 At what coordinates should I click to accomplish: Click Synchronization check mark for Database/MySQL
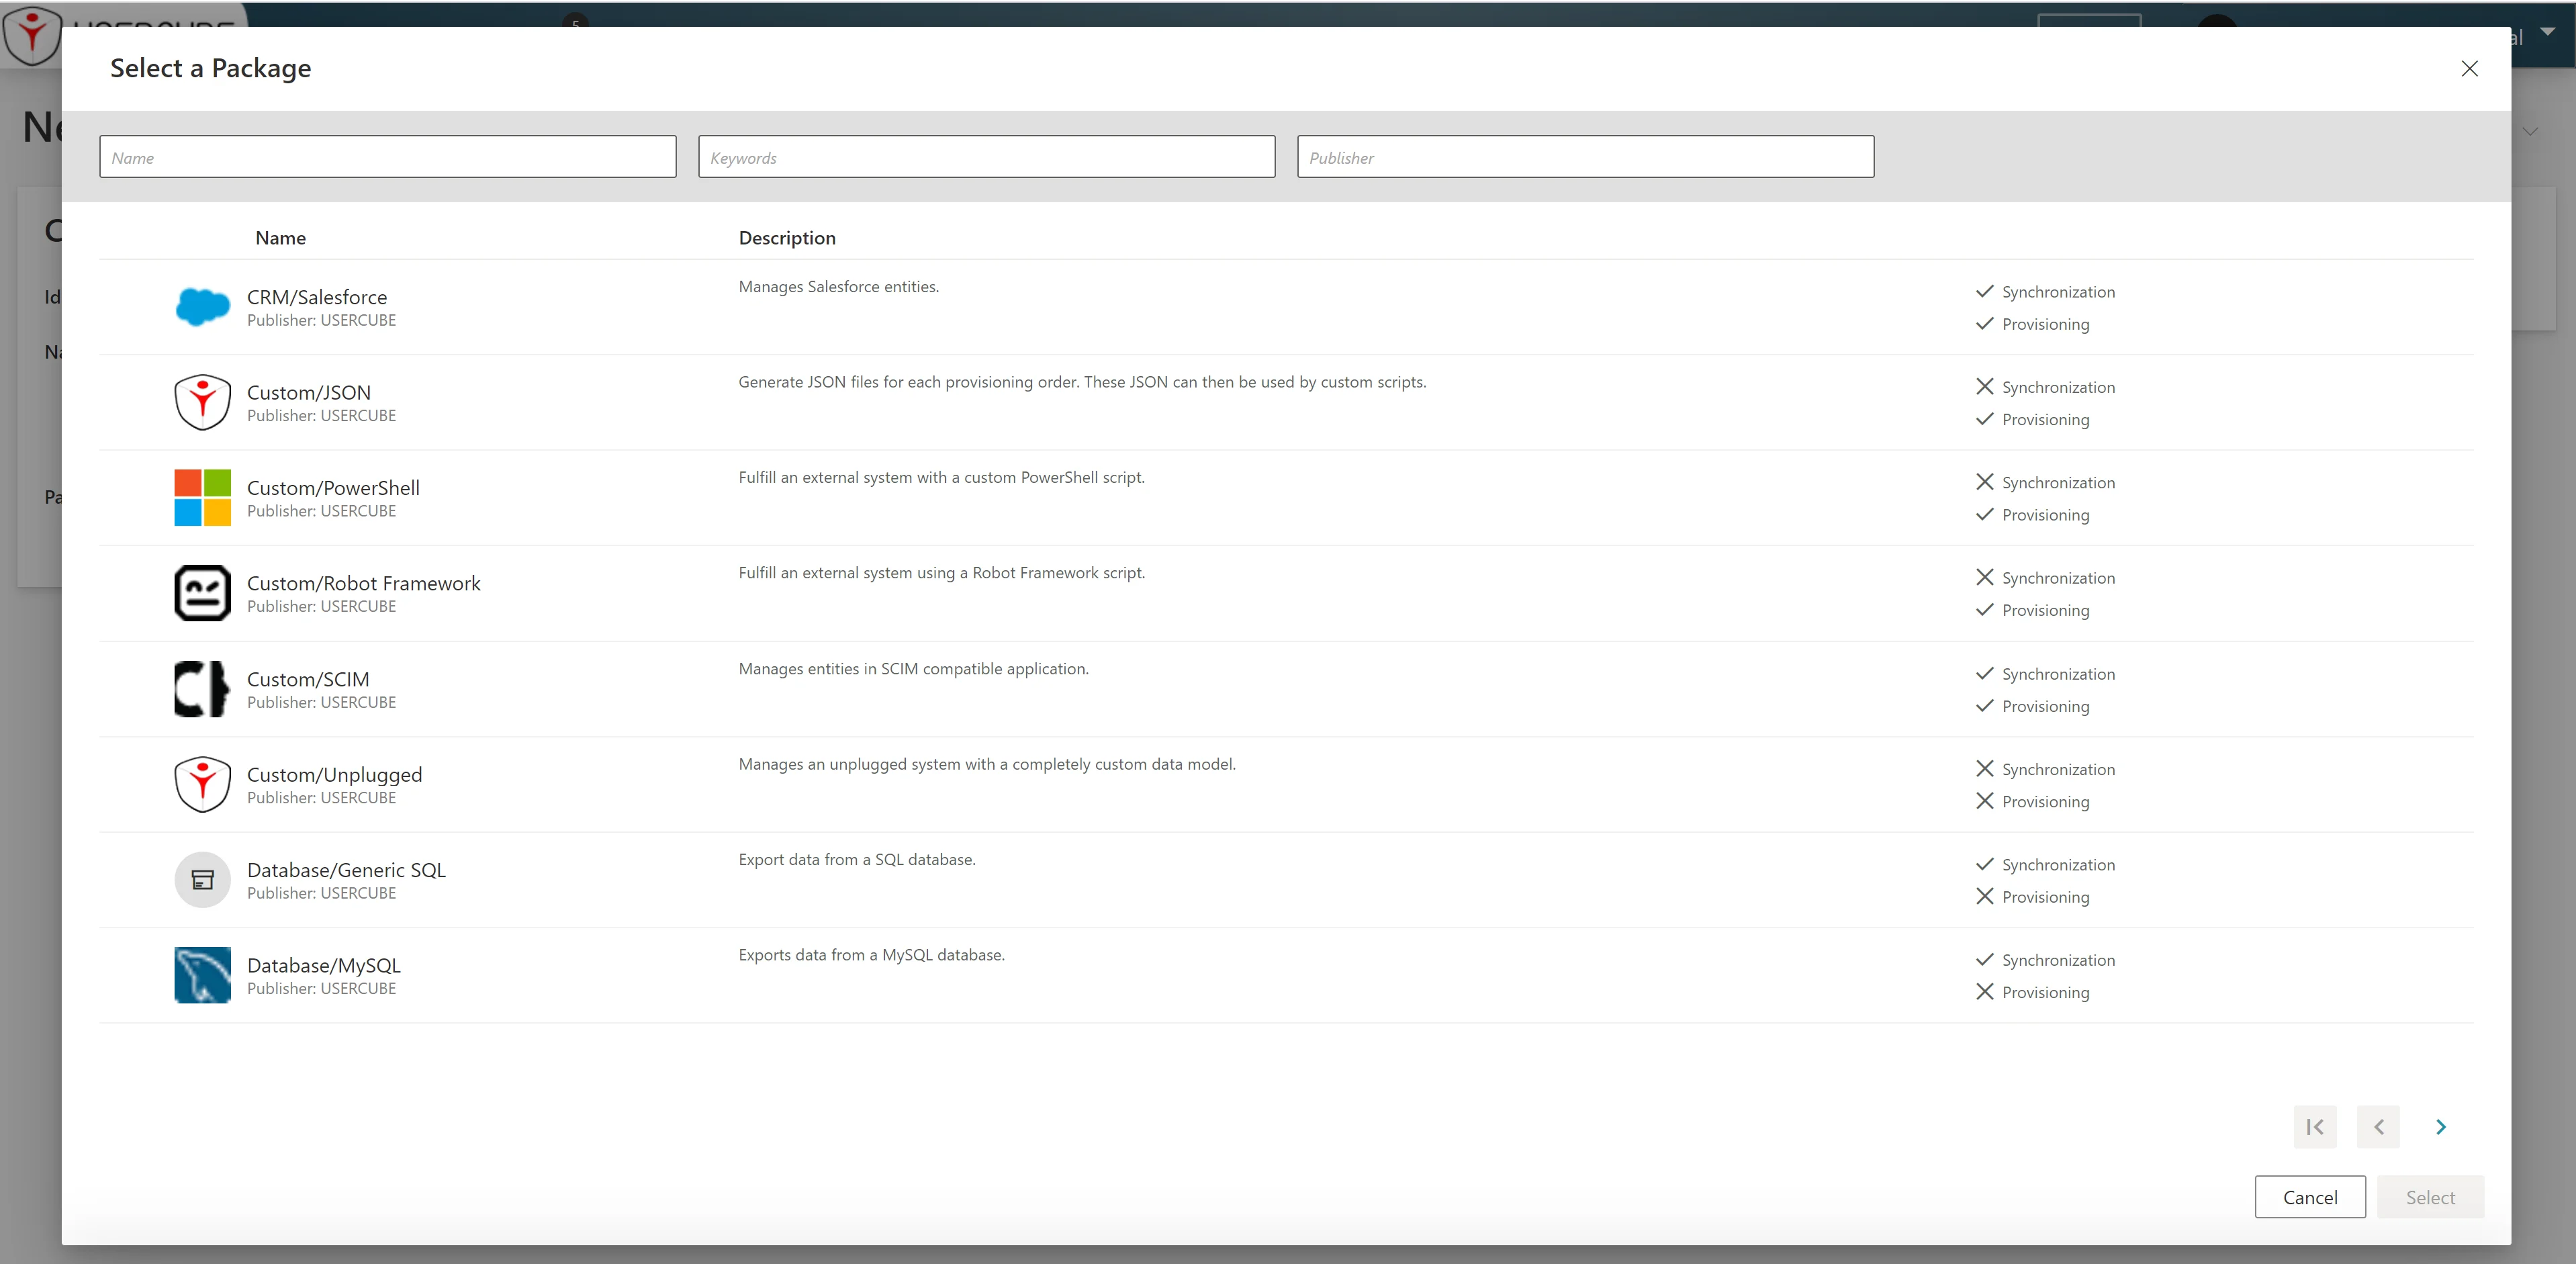click(1985, 960)
